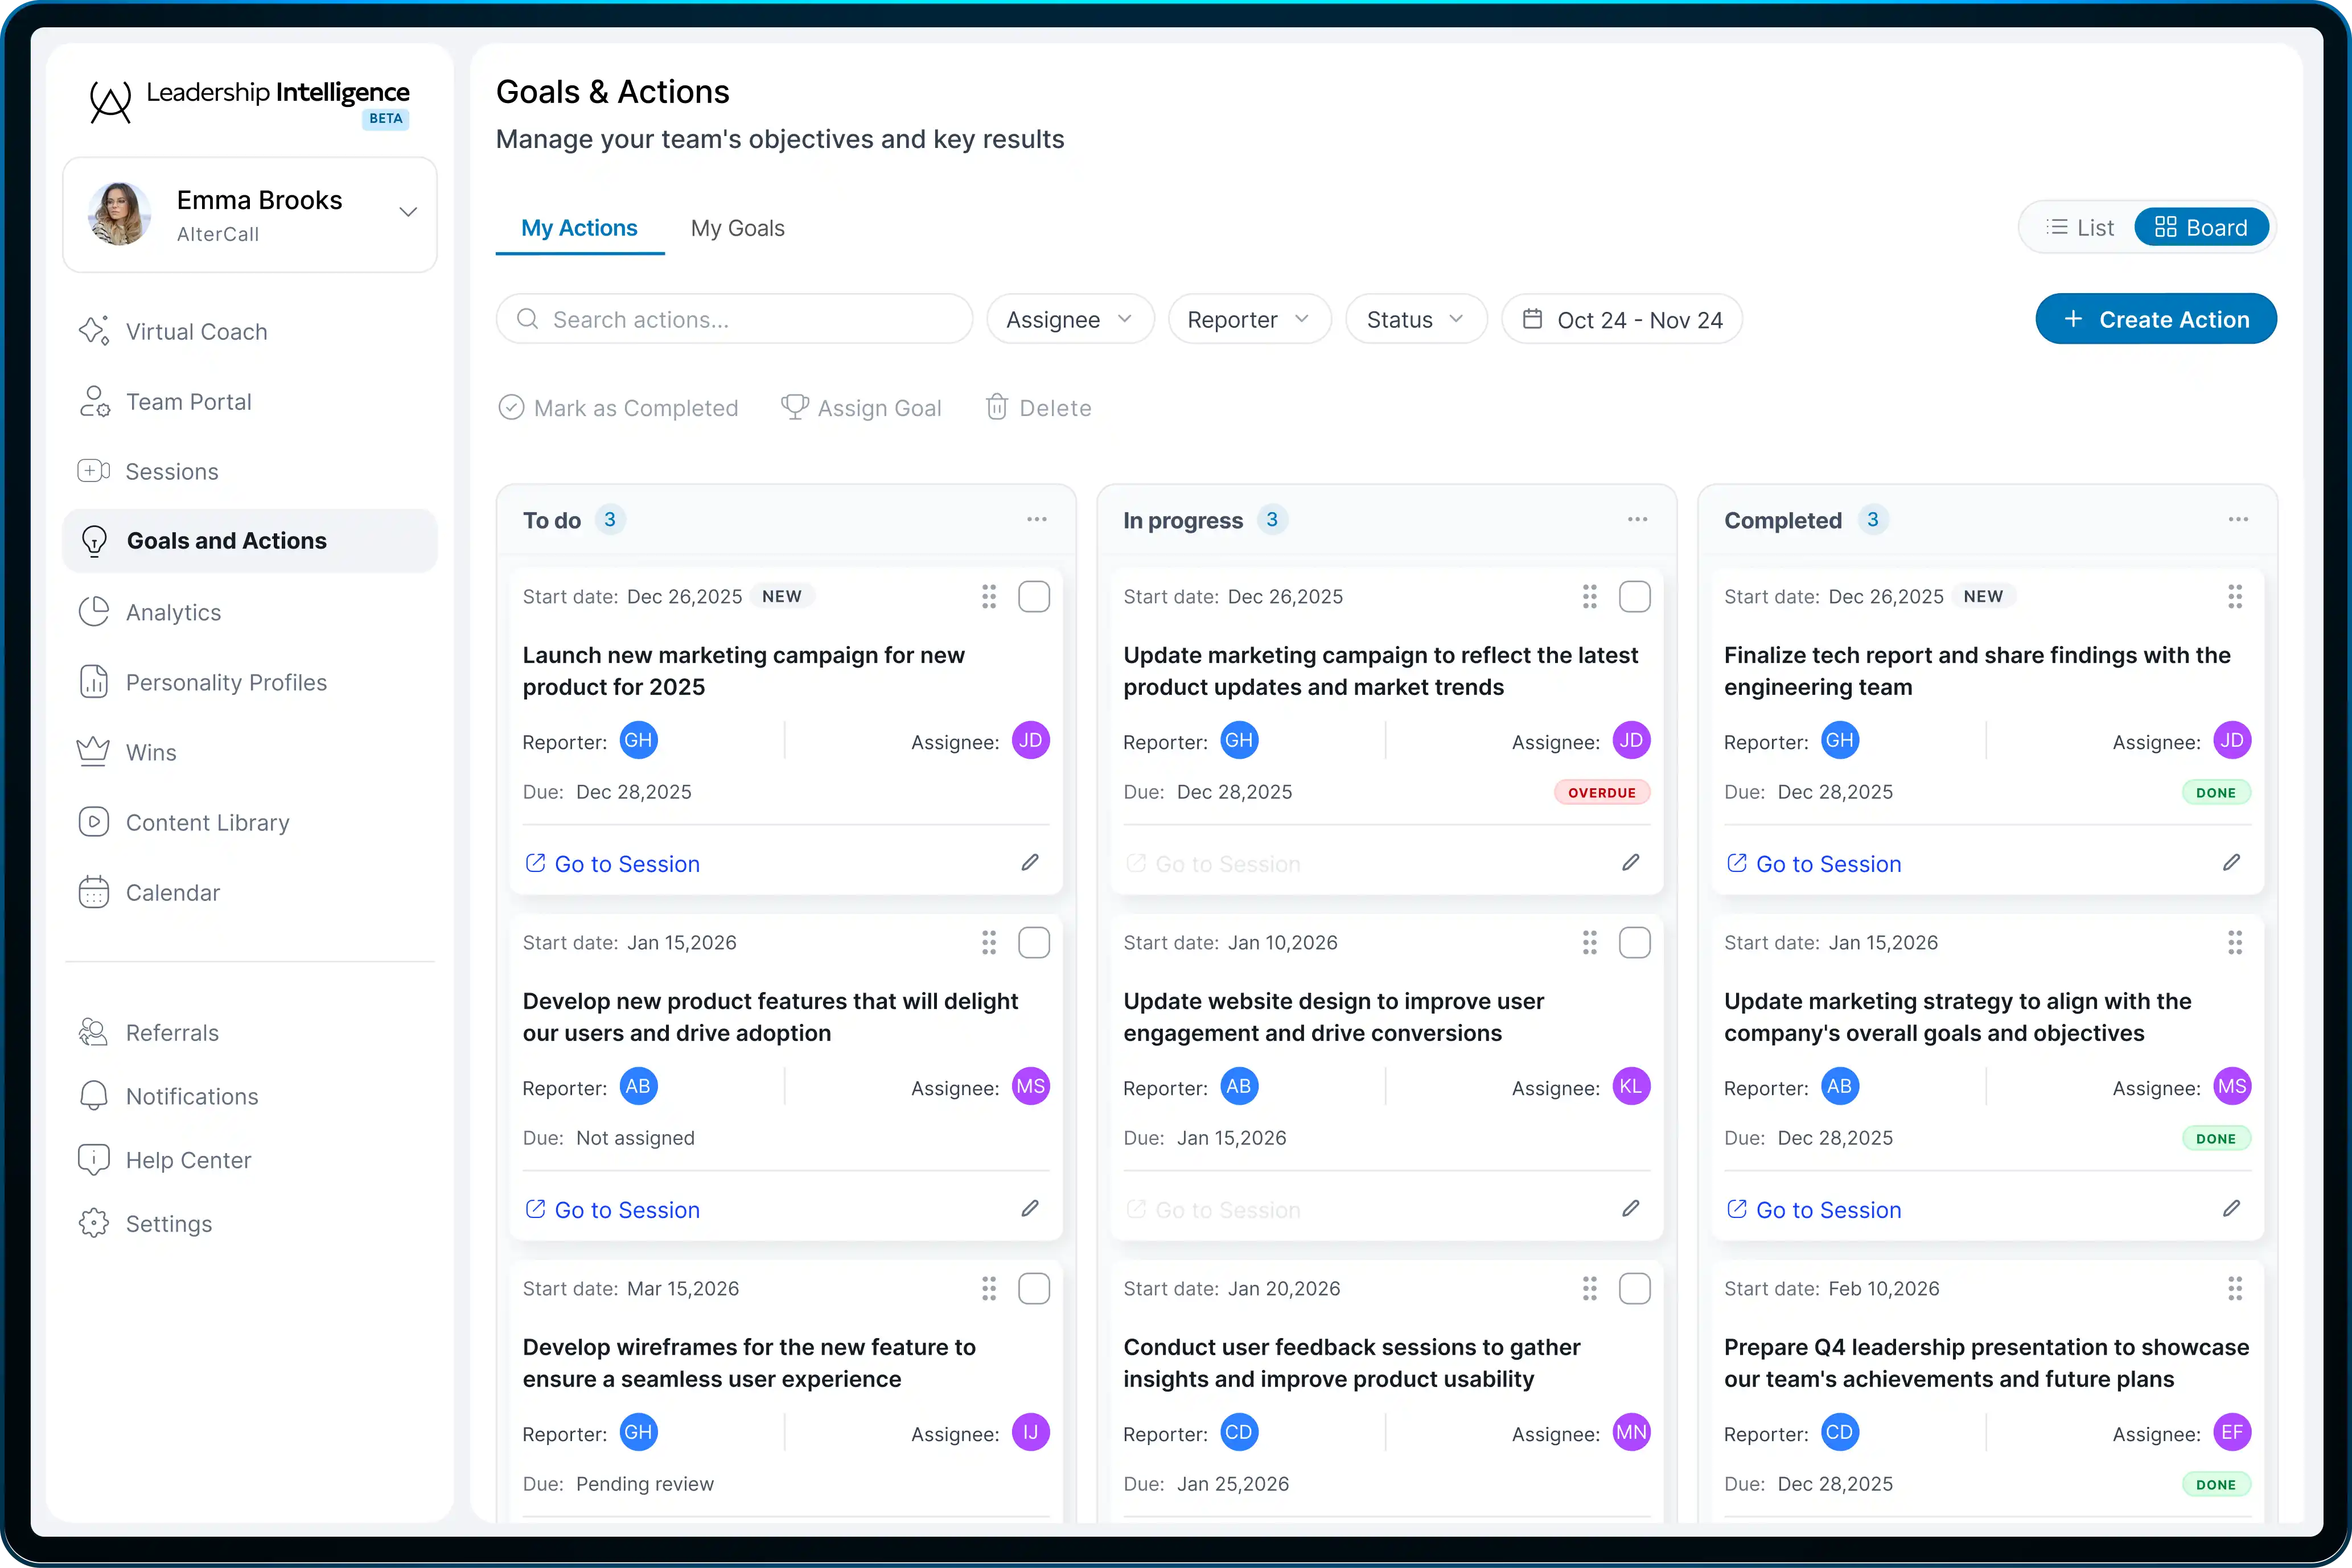
Task: Click the Wins crown icon
Action: (x=93, y=752)
